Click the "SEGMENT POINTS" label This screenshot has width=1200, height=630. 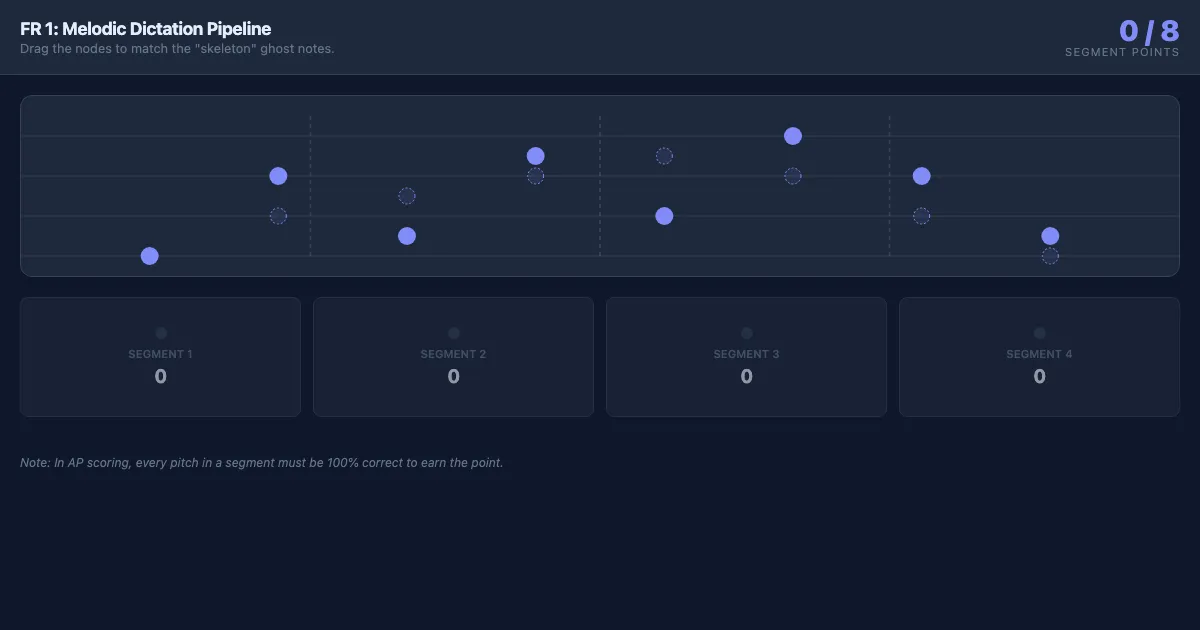pos(1122,52)
